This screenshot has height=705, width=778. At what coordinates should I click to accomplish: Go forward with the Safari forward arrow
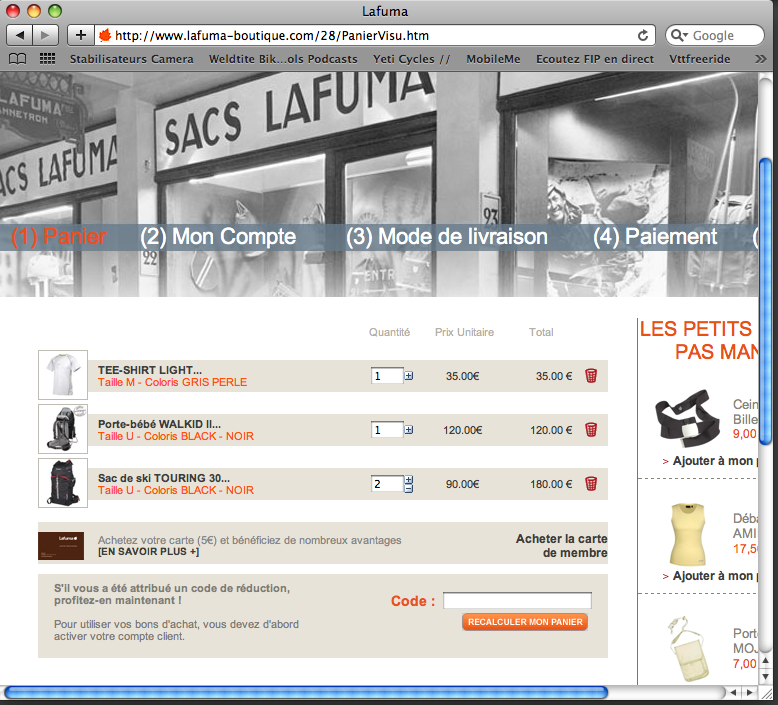pyautogui.click(x=45, y=35)
